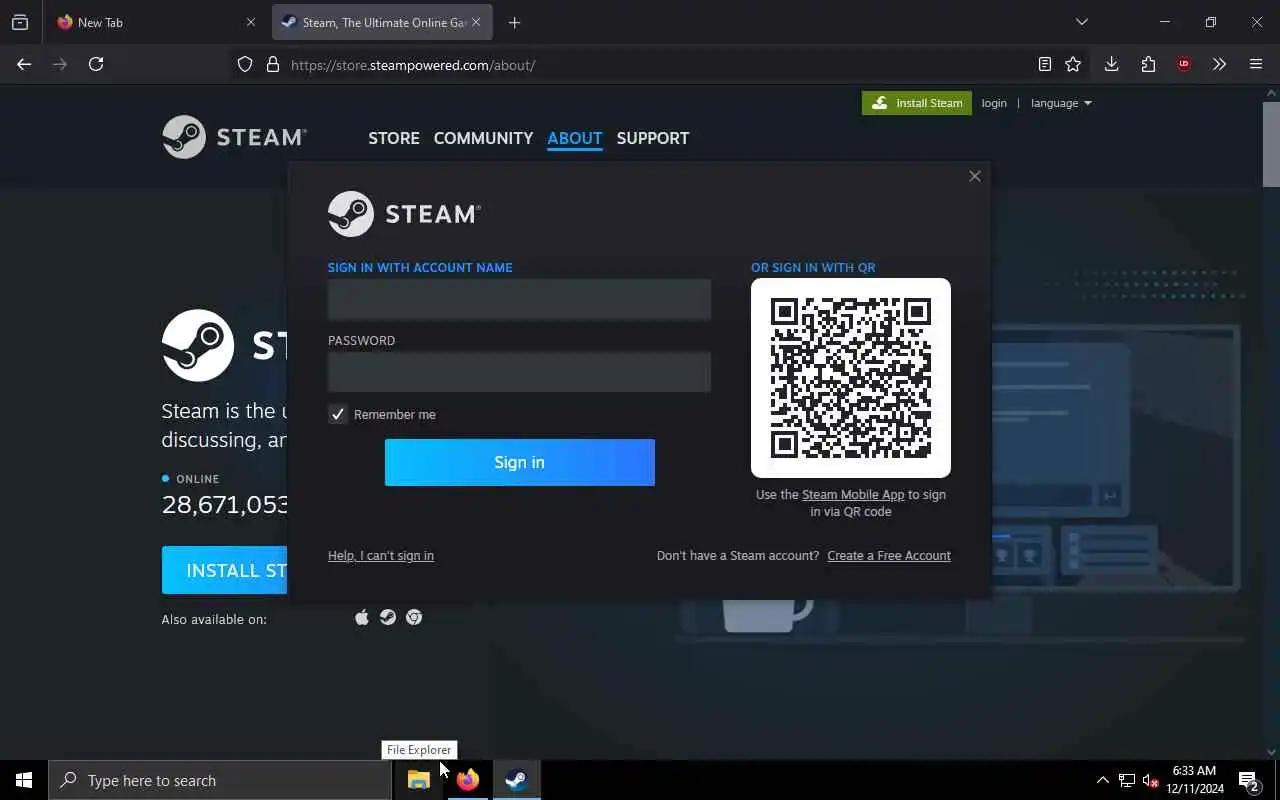The width and height of the screenshot is (1280, 800).
Task: Open the language dropdown
Action: 1061,103
